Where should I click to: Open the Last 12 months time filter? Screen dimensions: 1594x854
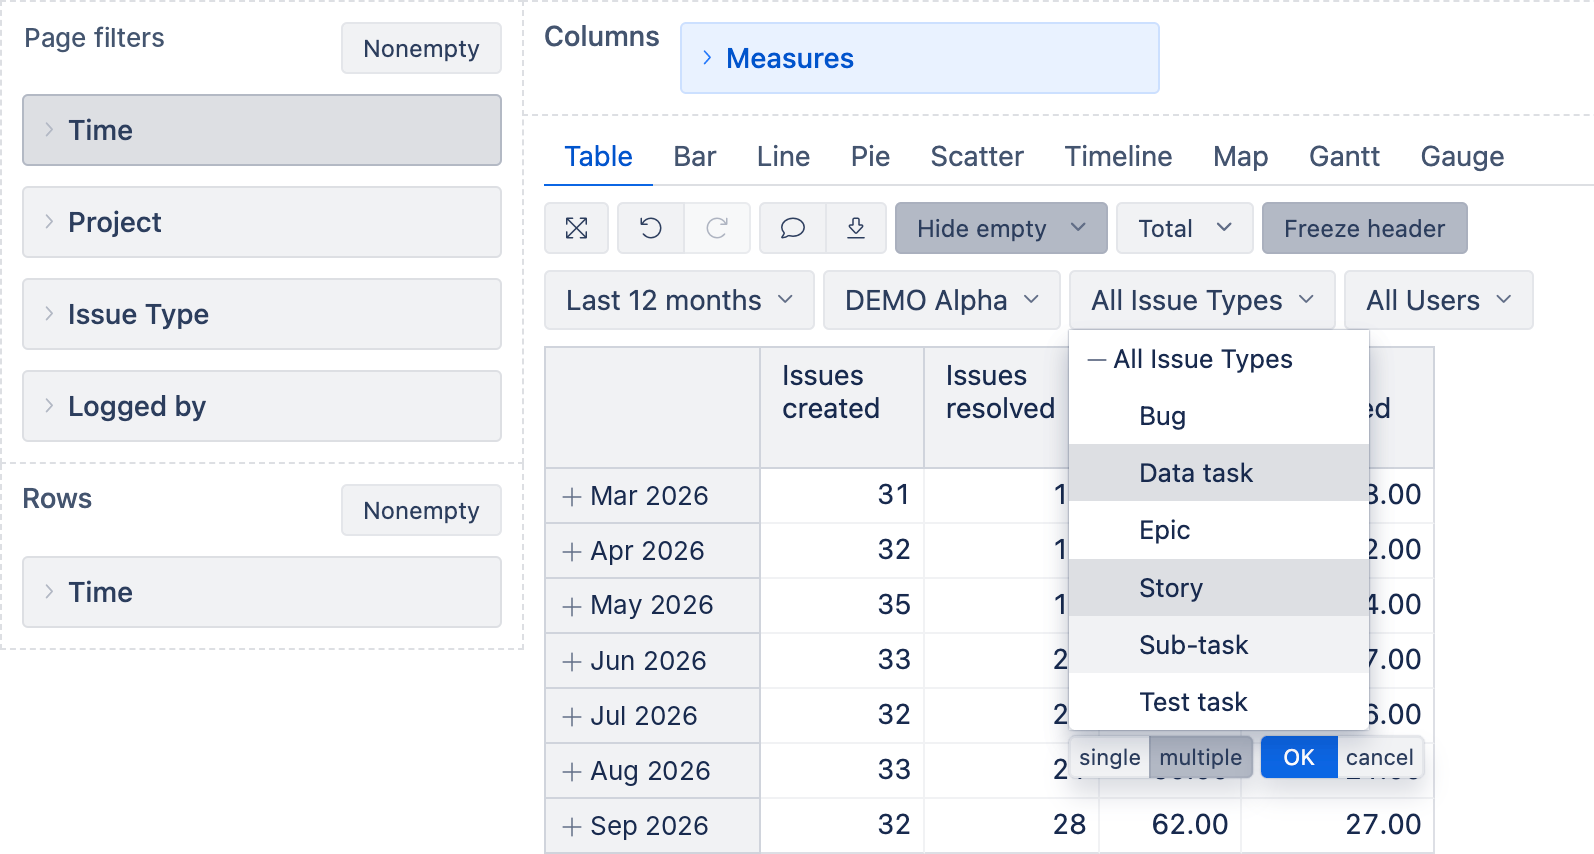pyautogui.click(x=679, y=300)
